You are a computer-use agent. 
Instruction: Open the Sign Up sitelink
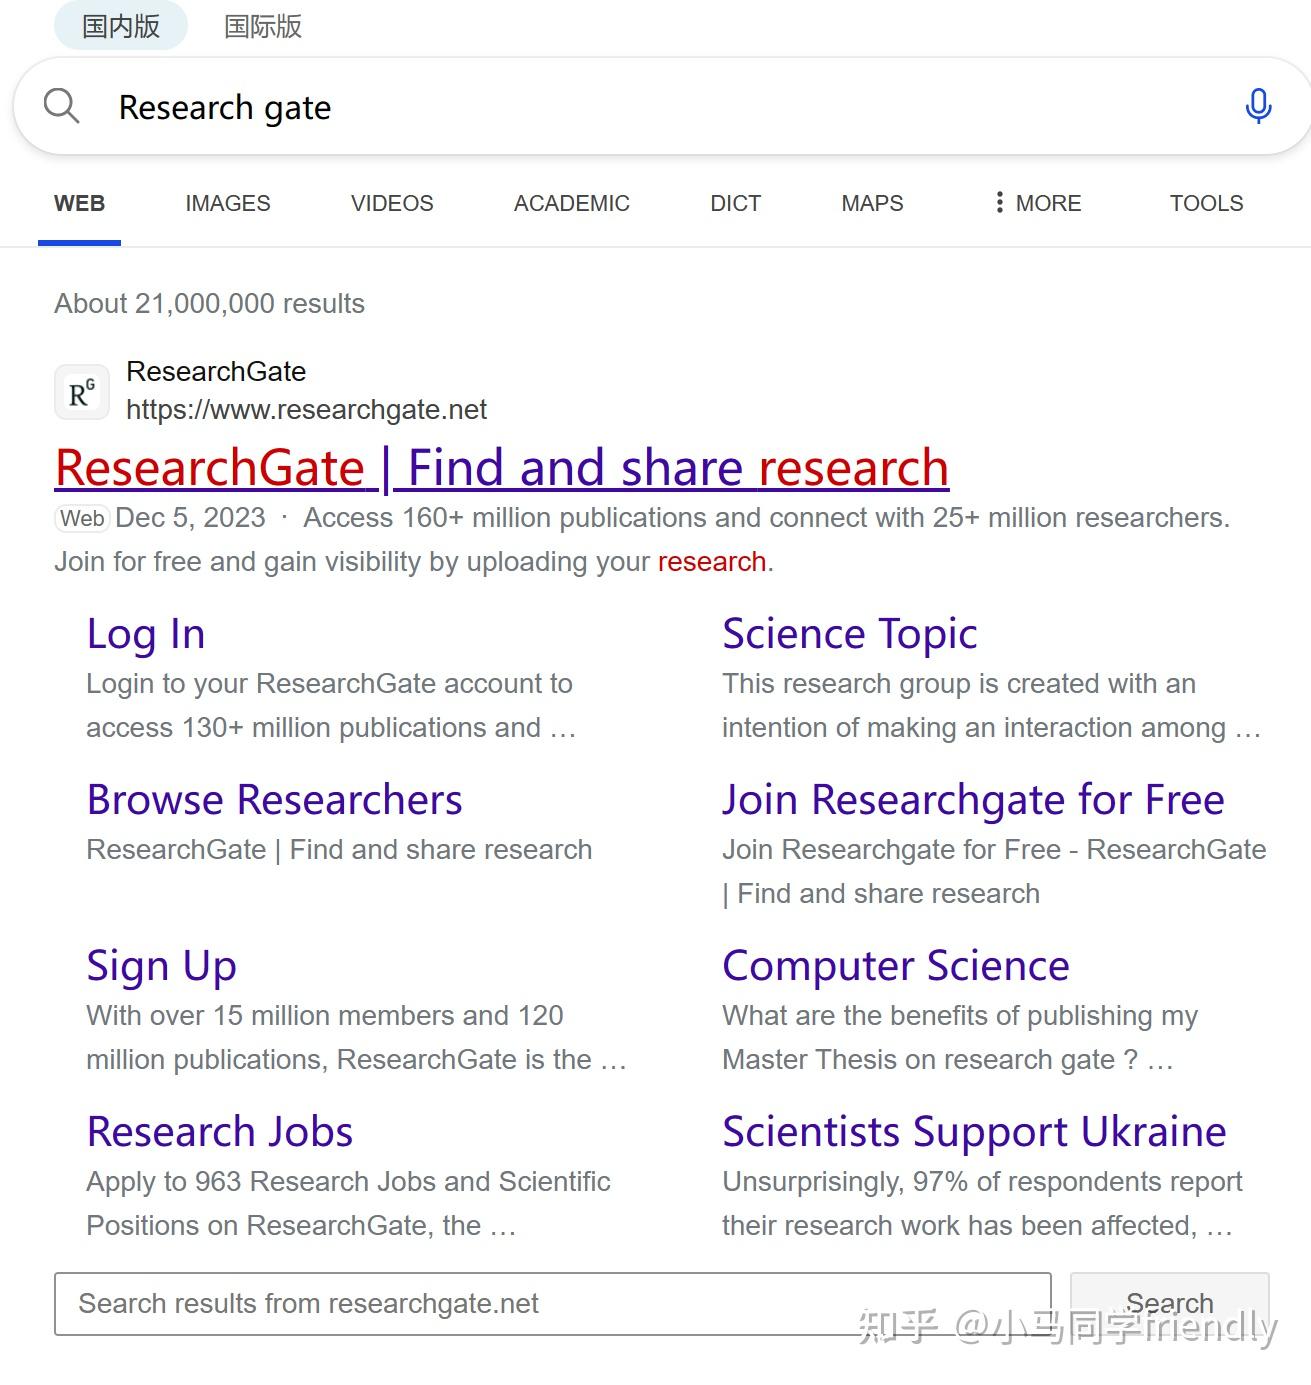pyautogui.click(x=161, y=965)
